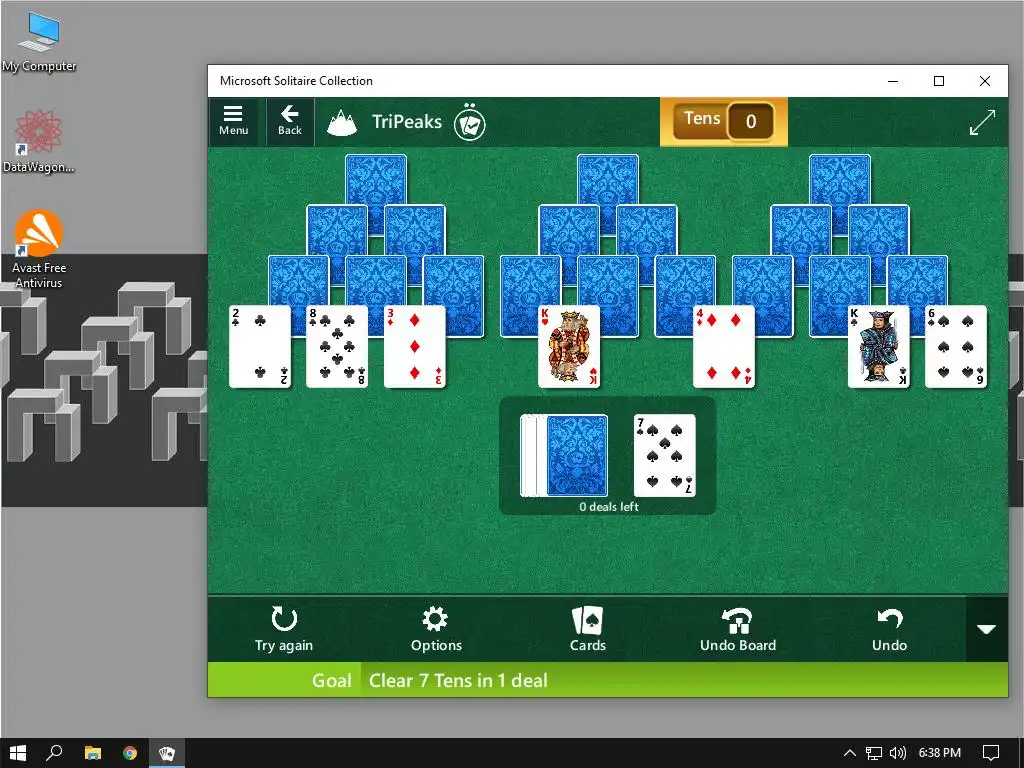Image resolution: width=1024 pixels, height=768 pixels.
Task: Open game Options gear
Action: [x=436, y=629]
